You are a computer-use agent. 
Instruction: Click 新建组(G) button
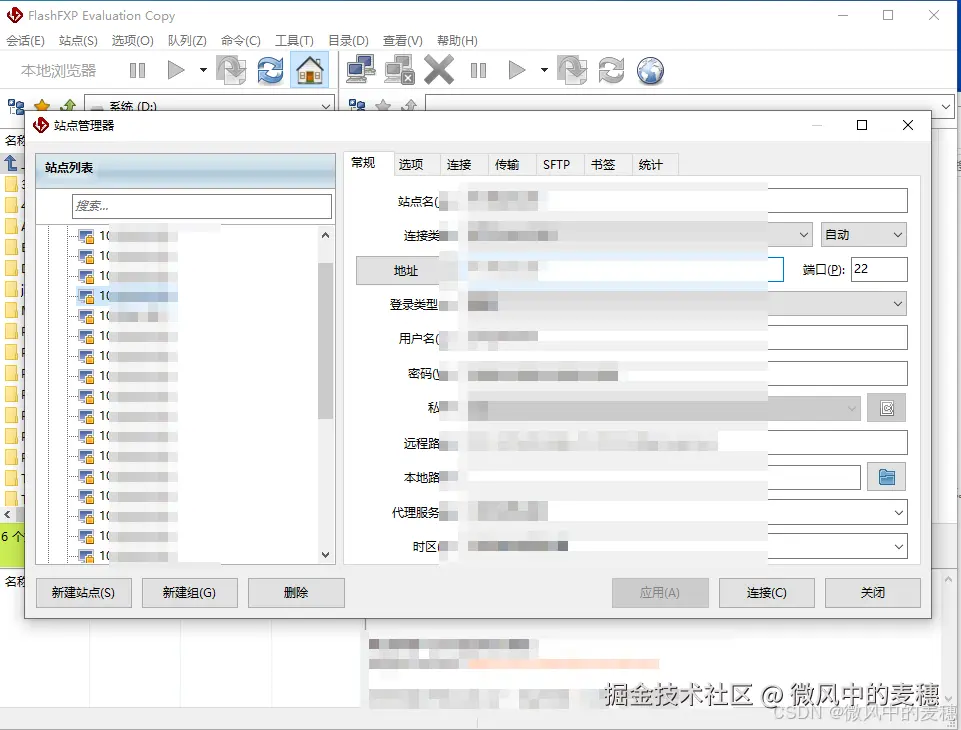point(189,593)
